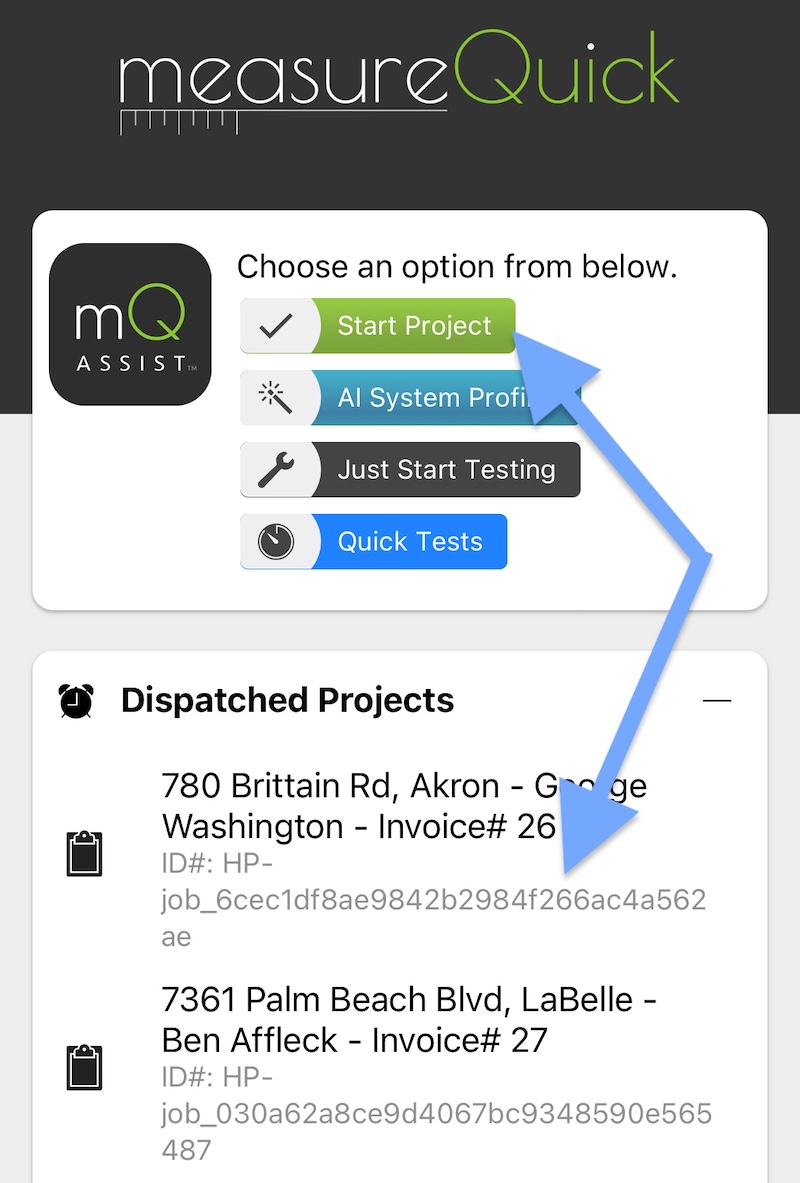Click the mQ Assist app logo
This screenshot has height=1183, width=800.
[x=130, y=324]
